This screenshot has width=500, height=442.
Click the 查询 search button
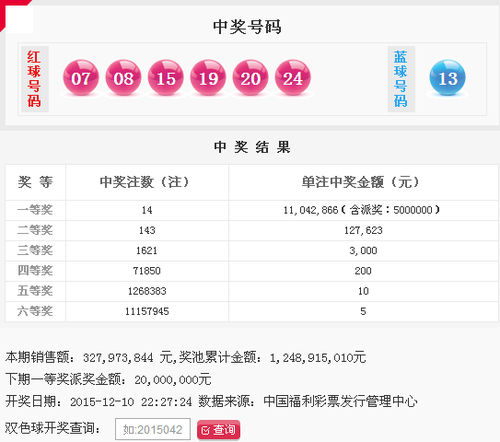[x=218, y=430]
